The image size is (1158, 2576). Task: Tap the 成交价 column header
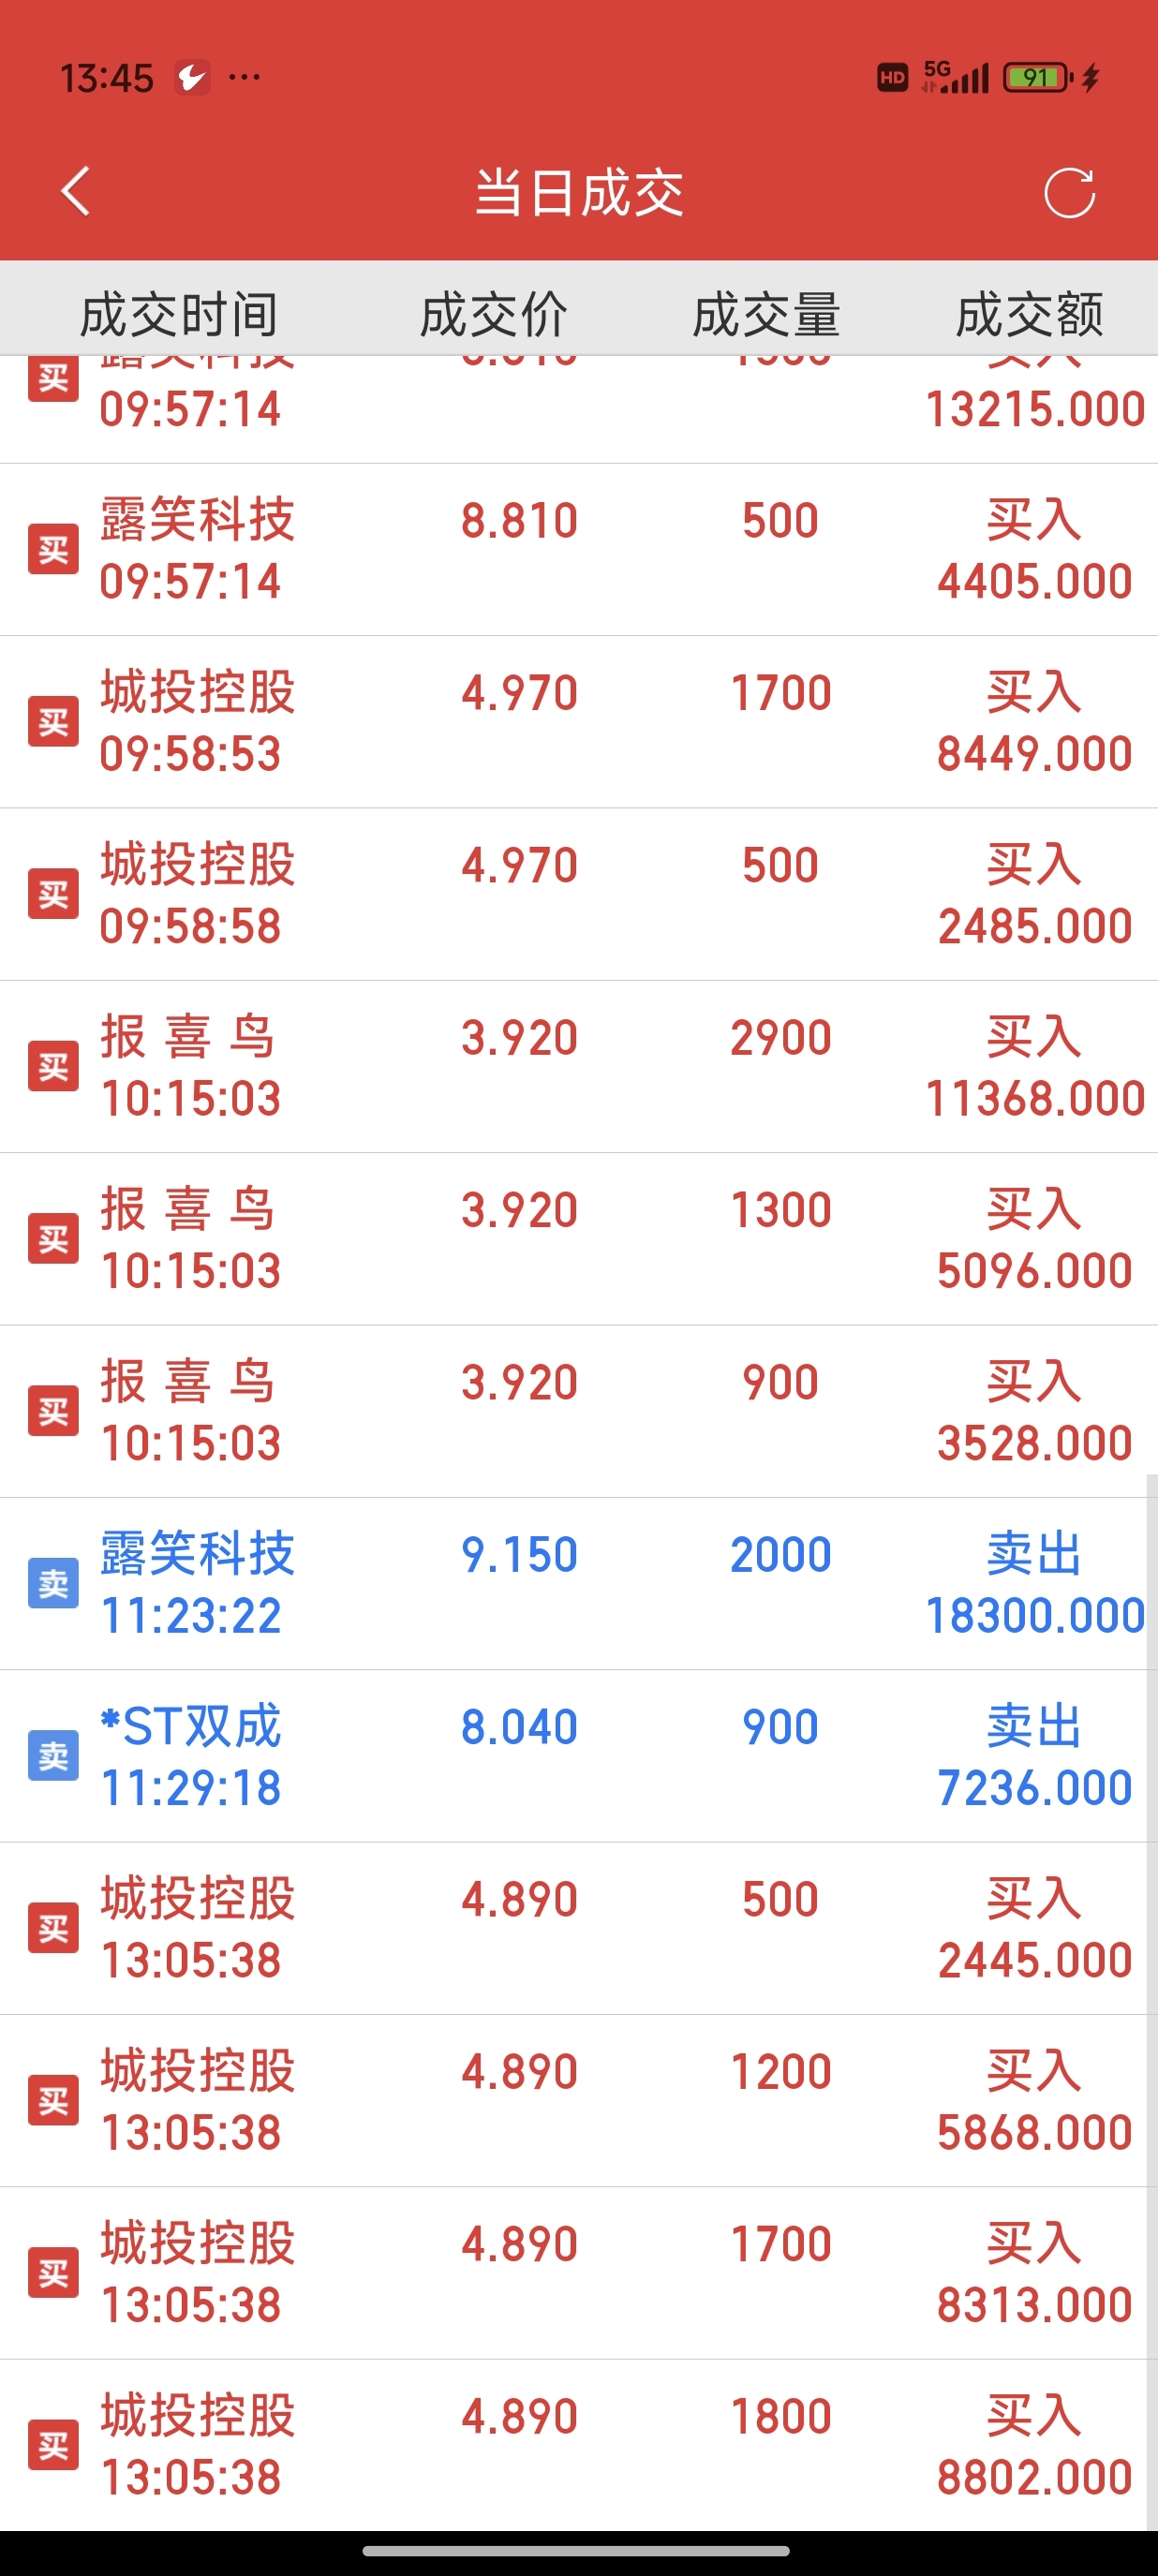493,315
